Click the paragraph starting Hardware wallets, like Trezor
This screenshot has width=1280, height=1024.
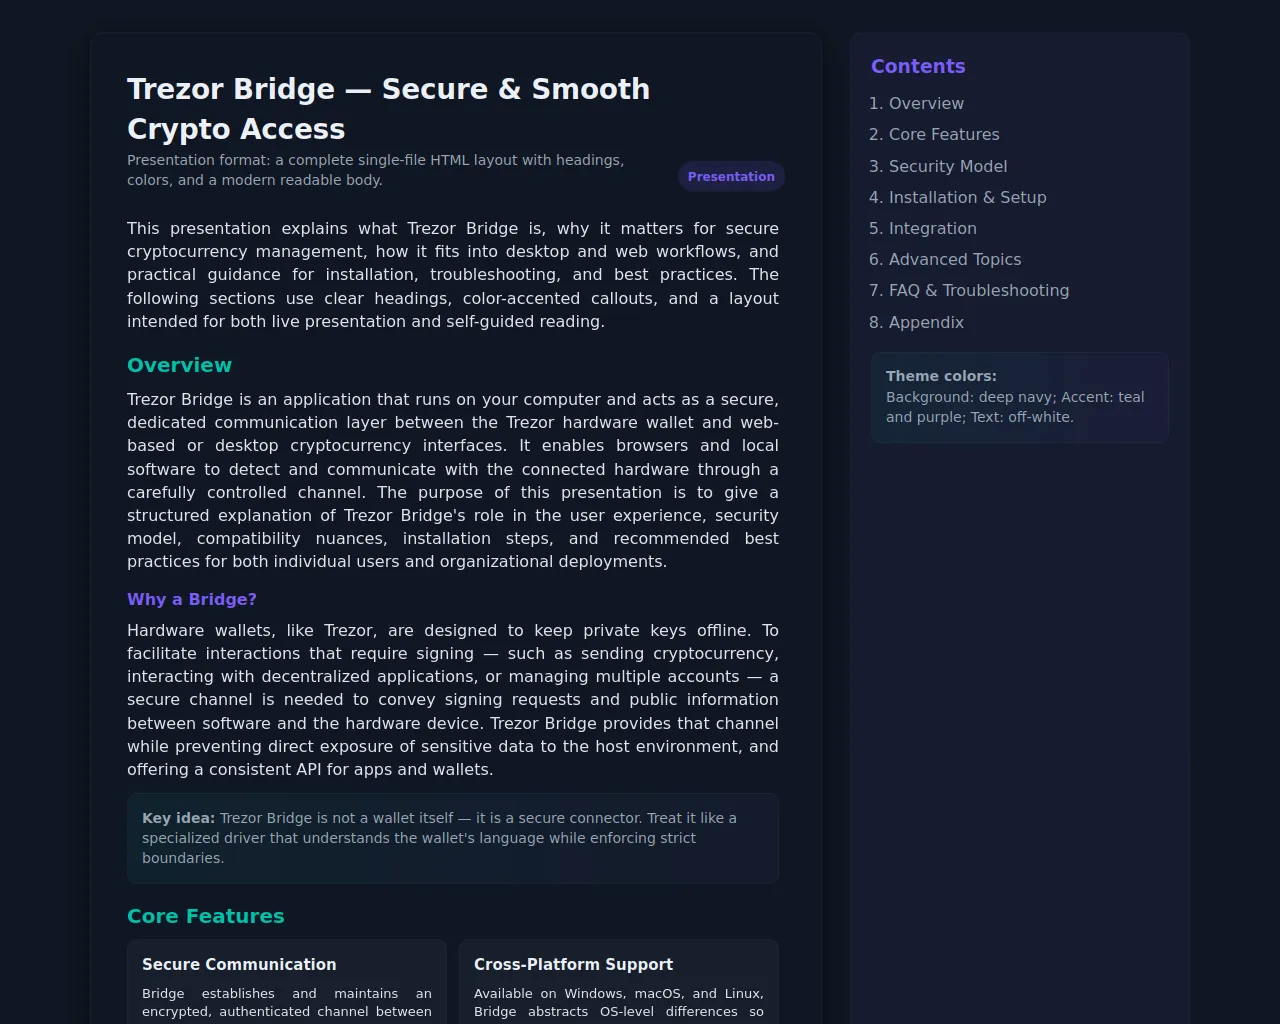(453, 700)
